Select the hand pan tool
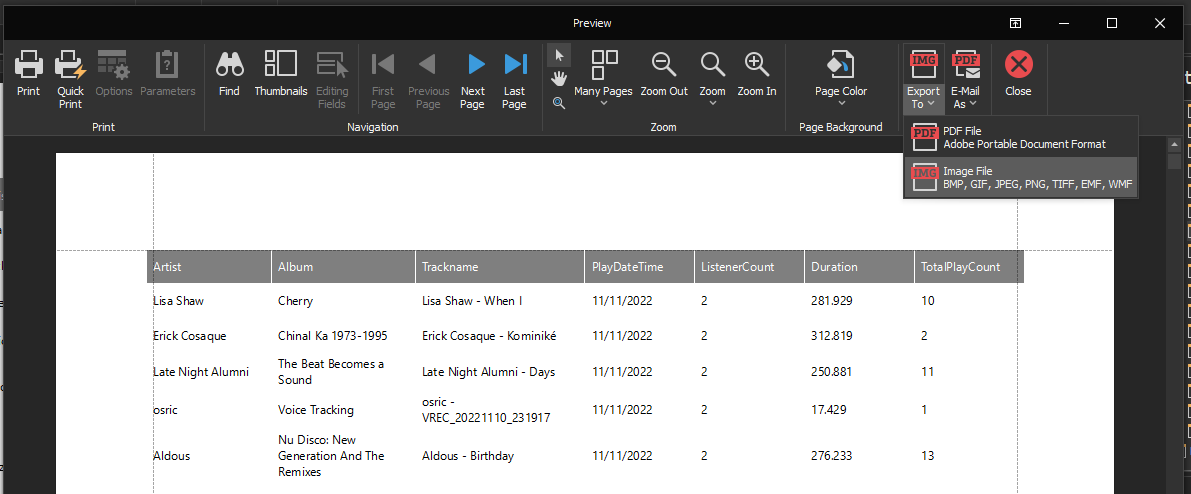Image resolution: width=1191 pixels, height=494 pixels. (x=559, y=78)
